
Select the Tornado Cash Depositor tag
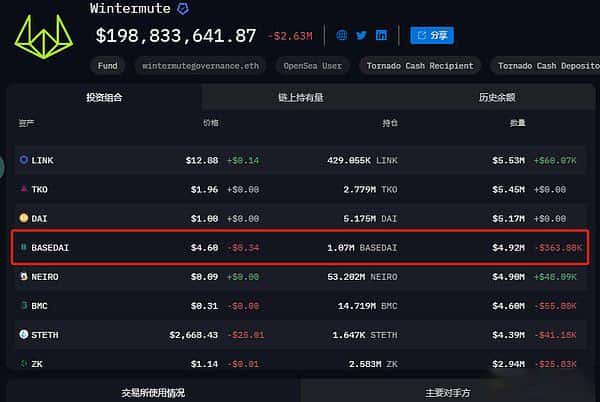(546, 66)
